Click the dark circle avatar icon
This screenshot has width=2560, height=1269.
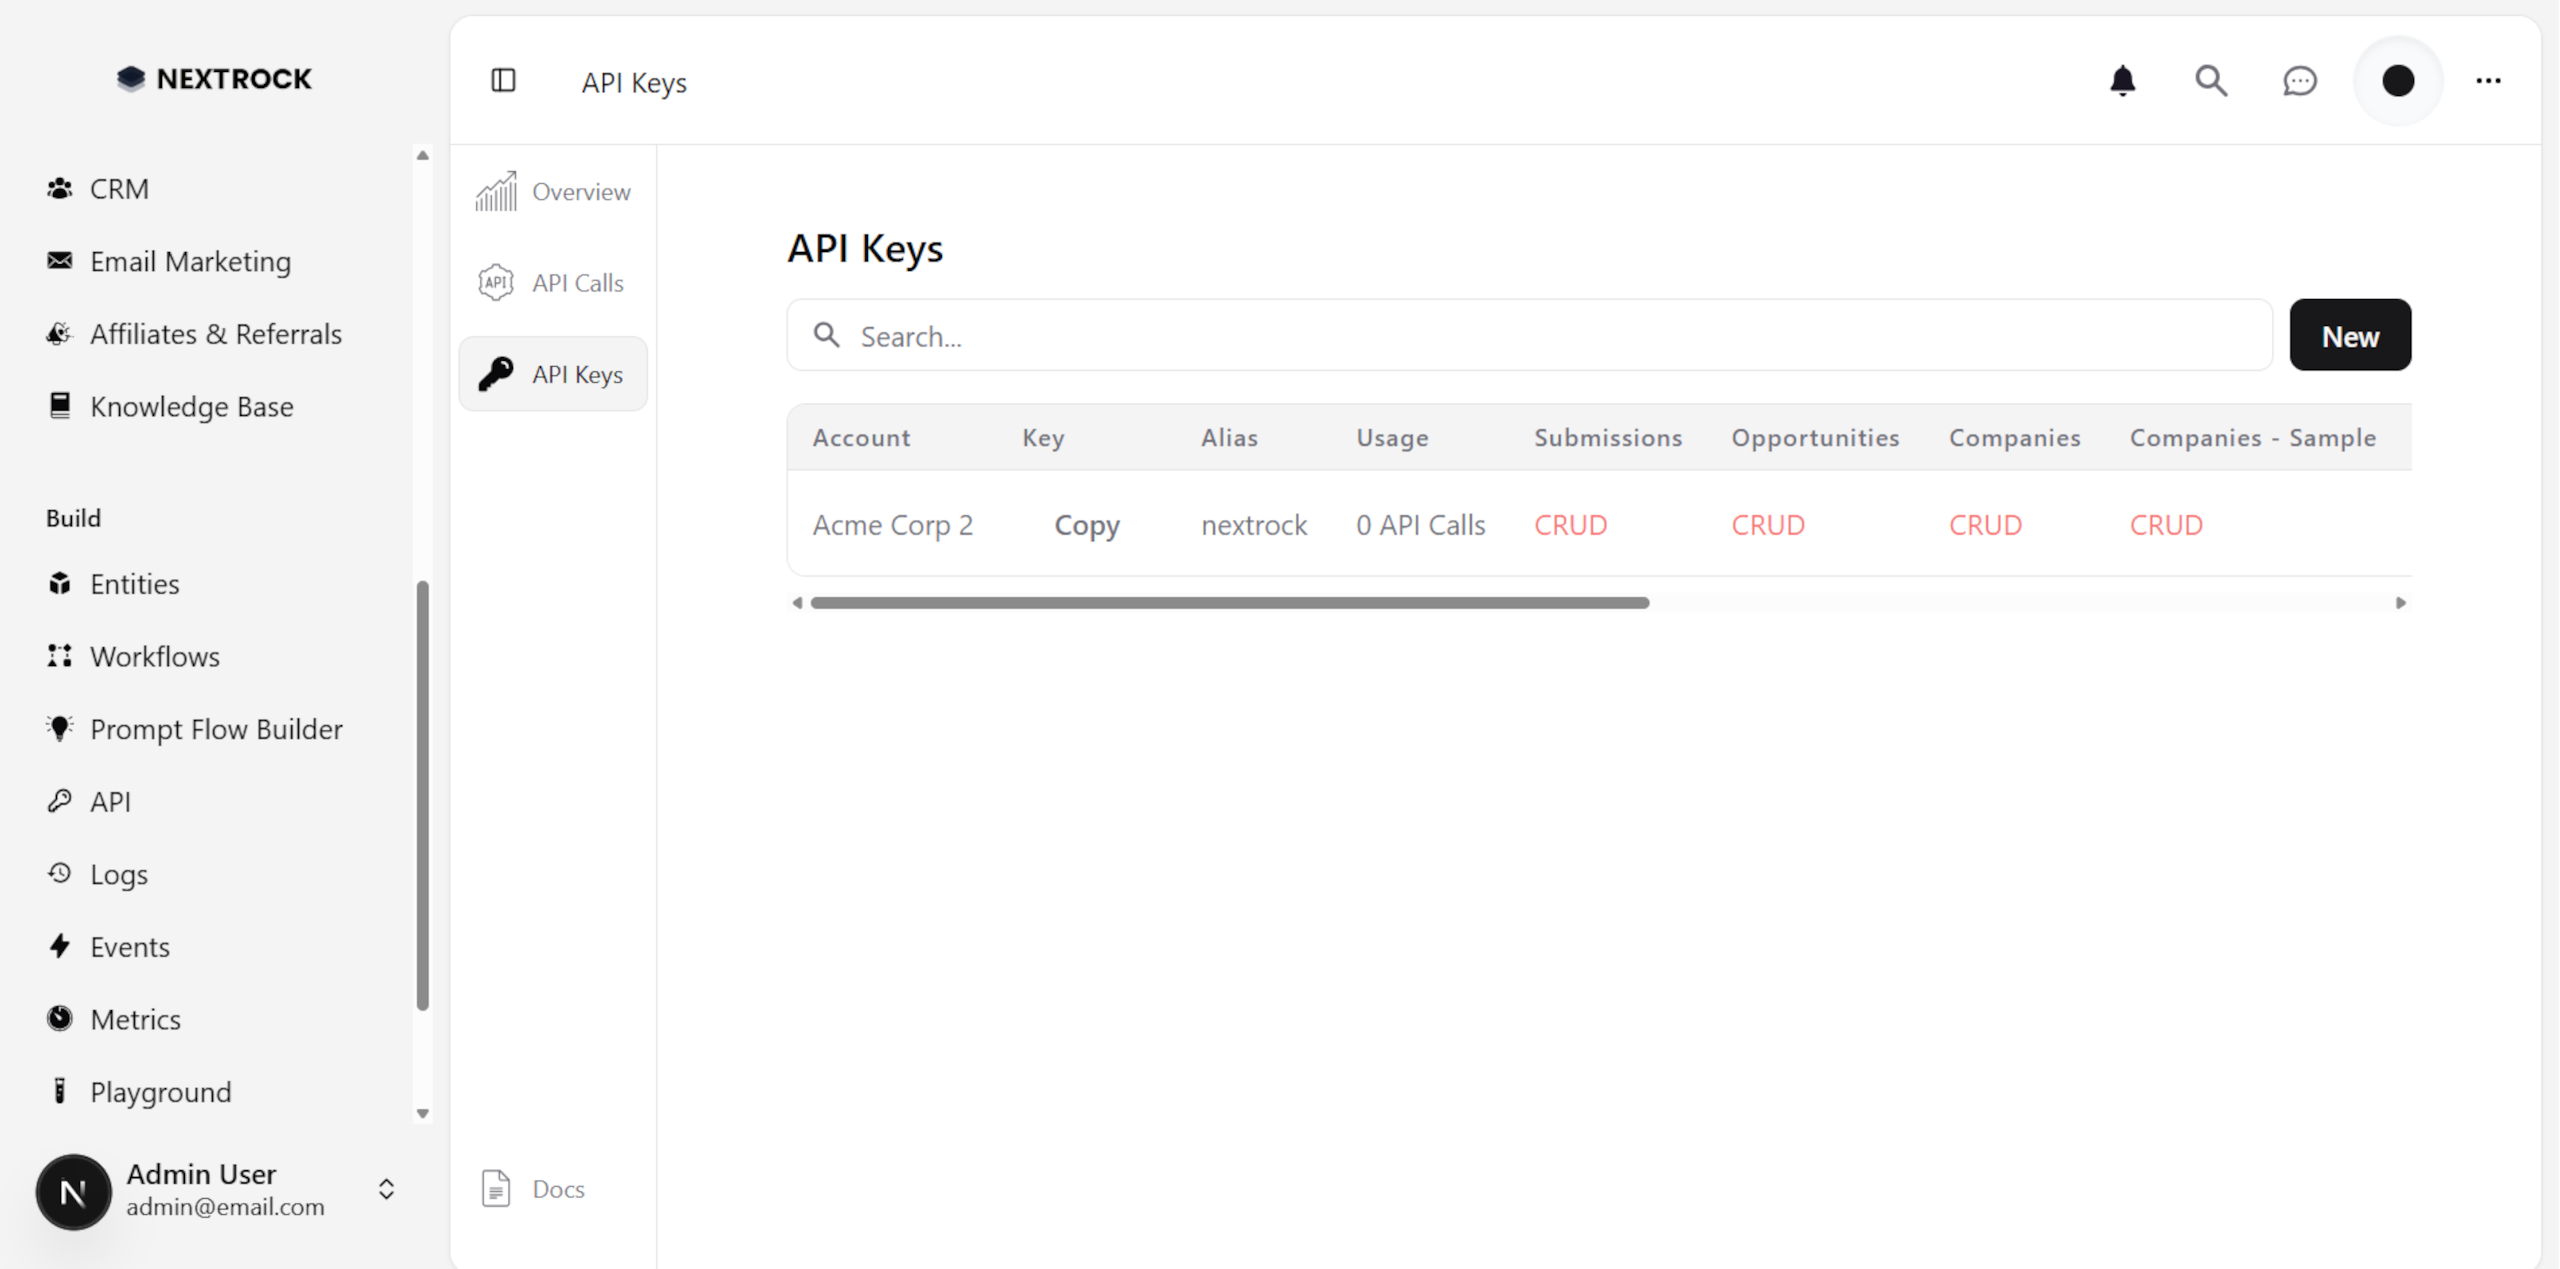click(x=2397, y=80)
